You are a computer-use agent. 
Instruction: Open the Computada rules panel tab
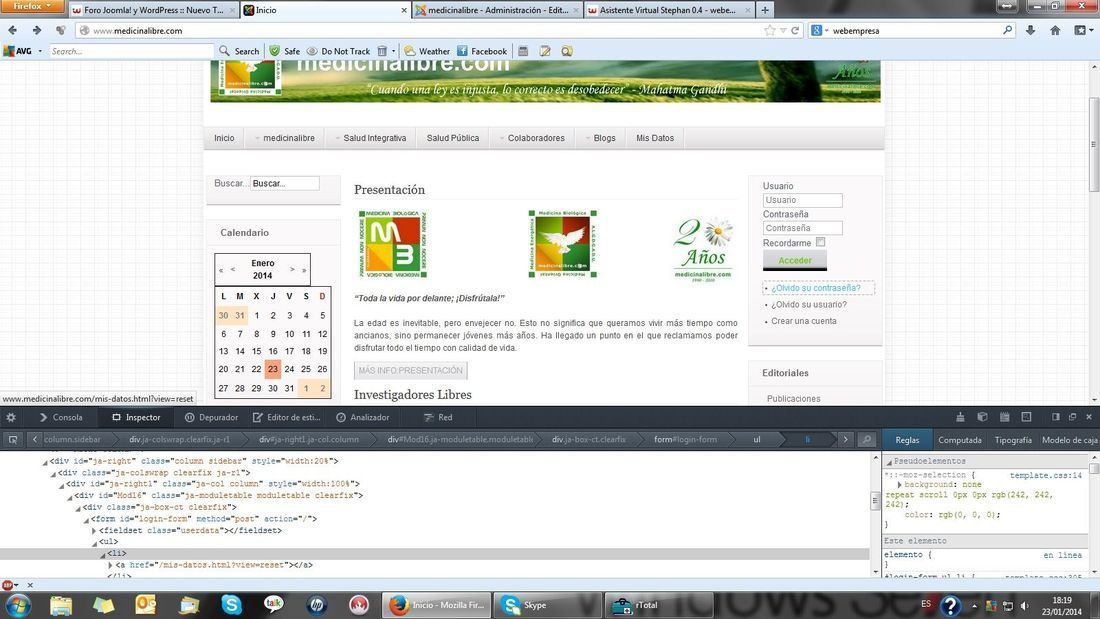coord(960,440)
